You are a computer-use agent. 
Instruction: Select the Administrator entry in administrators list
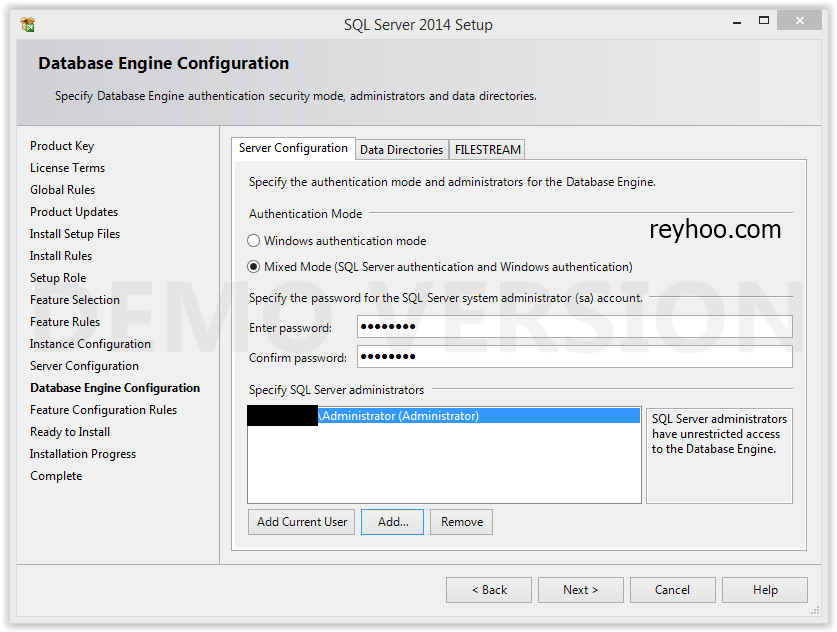pyautogui.click(x=444, y=416)
